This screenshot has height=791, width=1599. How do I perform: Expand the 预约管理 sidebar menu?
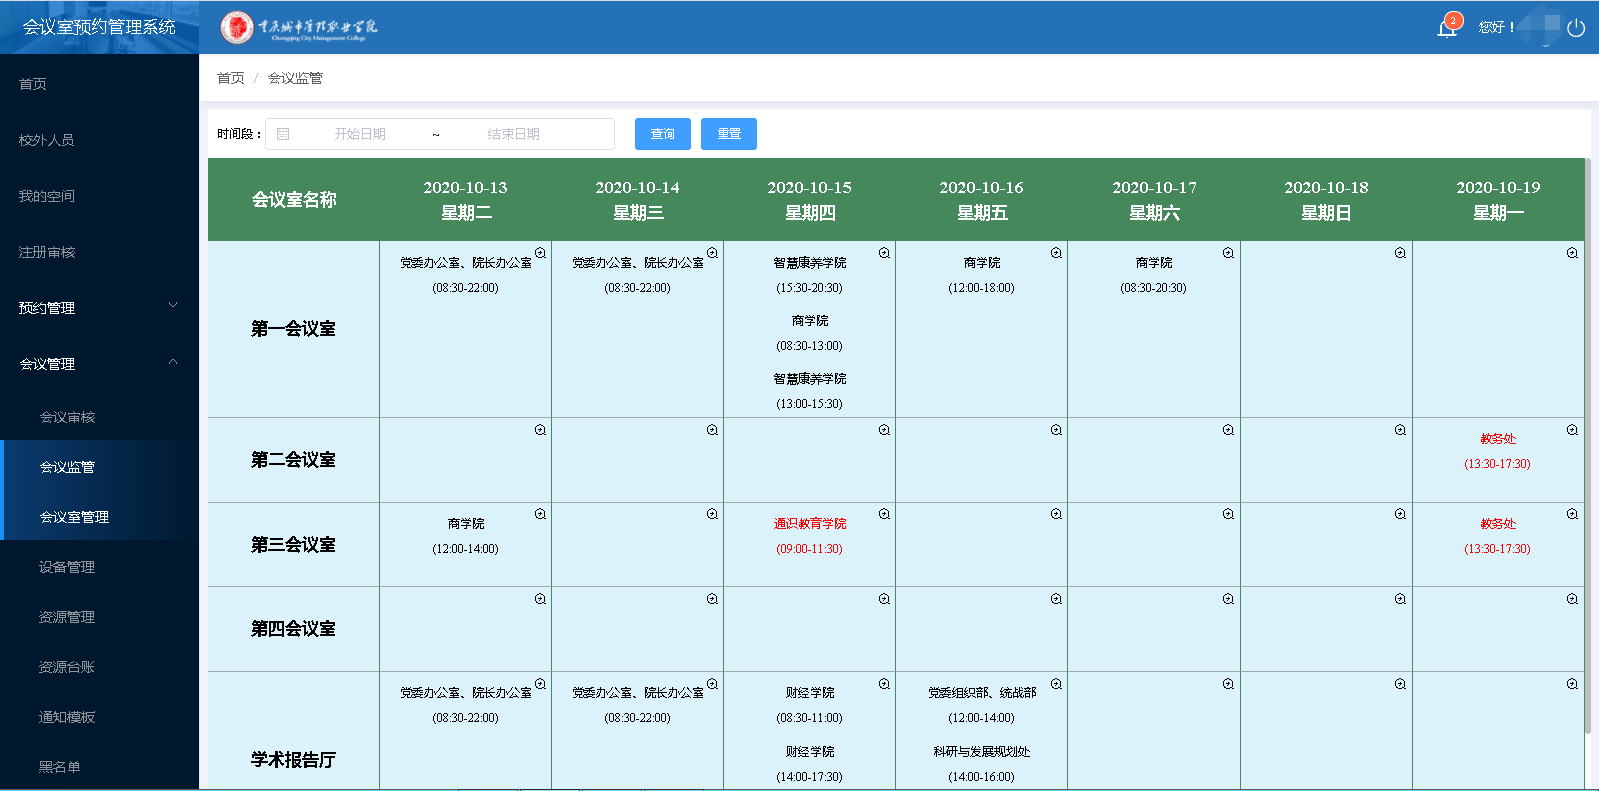pos(98,308)
